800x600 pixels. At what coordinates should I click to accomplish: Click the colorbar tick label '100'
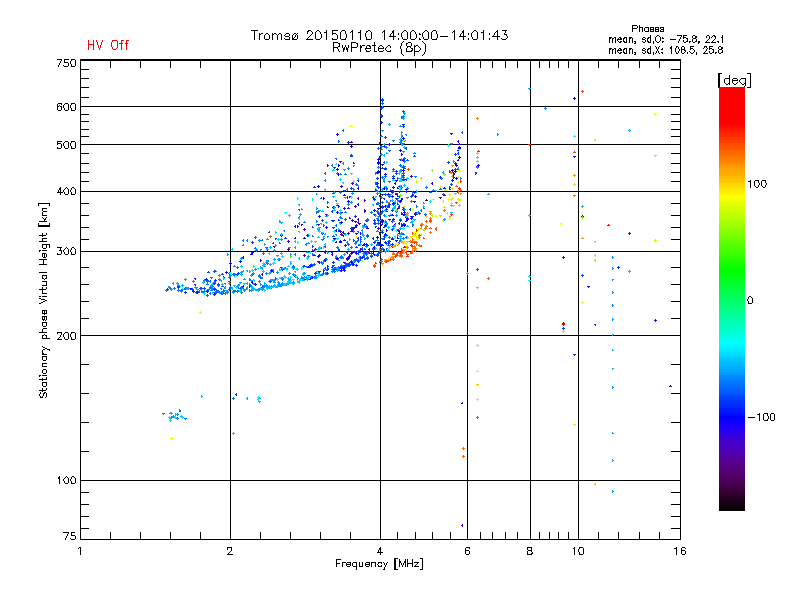tap(757, 184)
